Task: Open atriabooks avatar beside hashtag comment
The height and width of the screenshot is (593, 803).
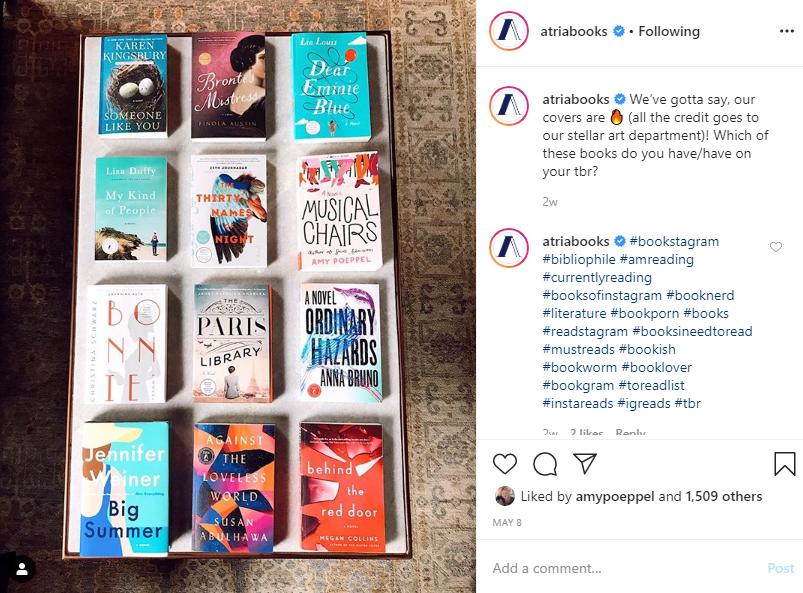Action: [x=509, y=248]
